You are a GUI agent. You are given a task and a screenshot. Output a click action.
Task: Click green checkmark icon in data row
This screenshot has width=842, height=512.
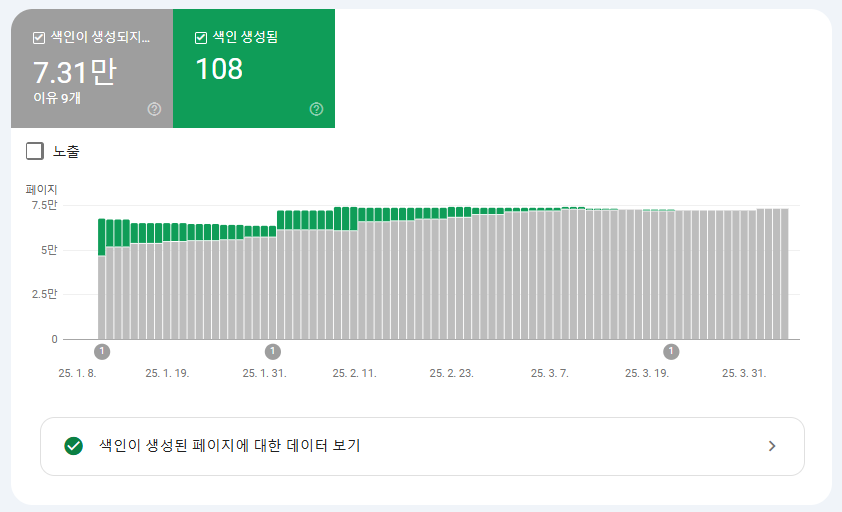pos(74,446)
